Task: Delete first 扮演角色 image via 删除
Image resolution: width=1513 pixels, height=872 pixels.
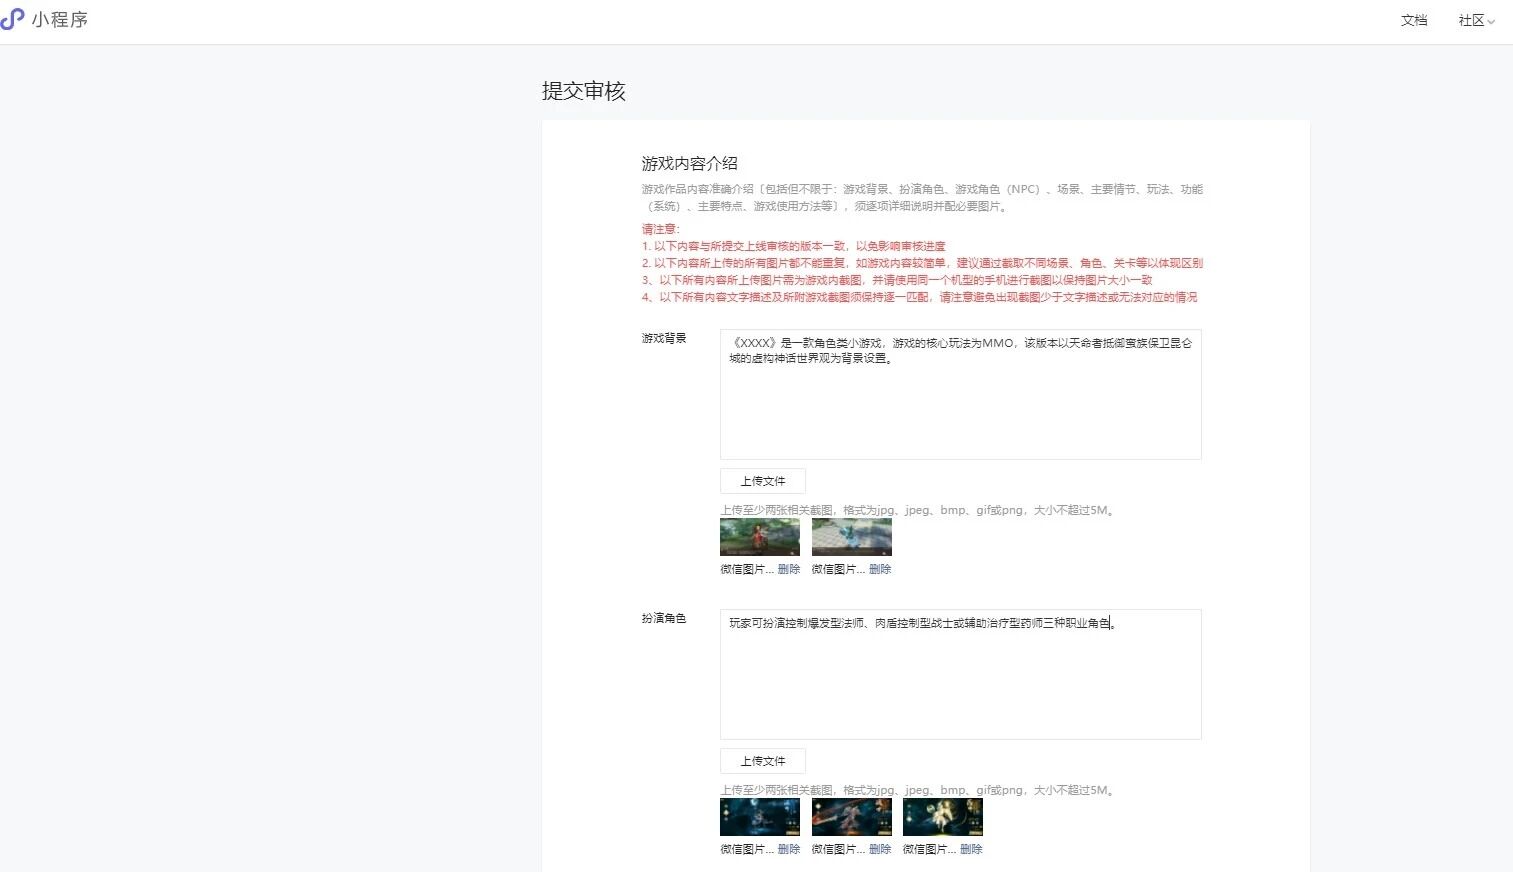Action: click(789, 849)
